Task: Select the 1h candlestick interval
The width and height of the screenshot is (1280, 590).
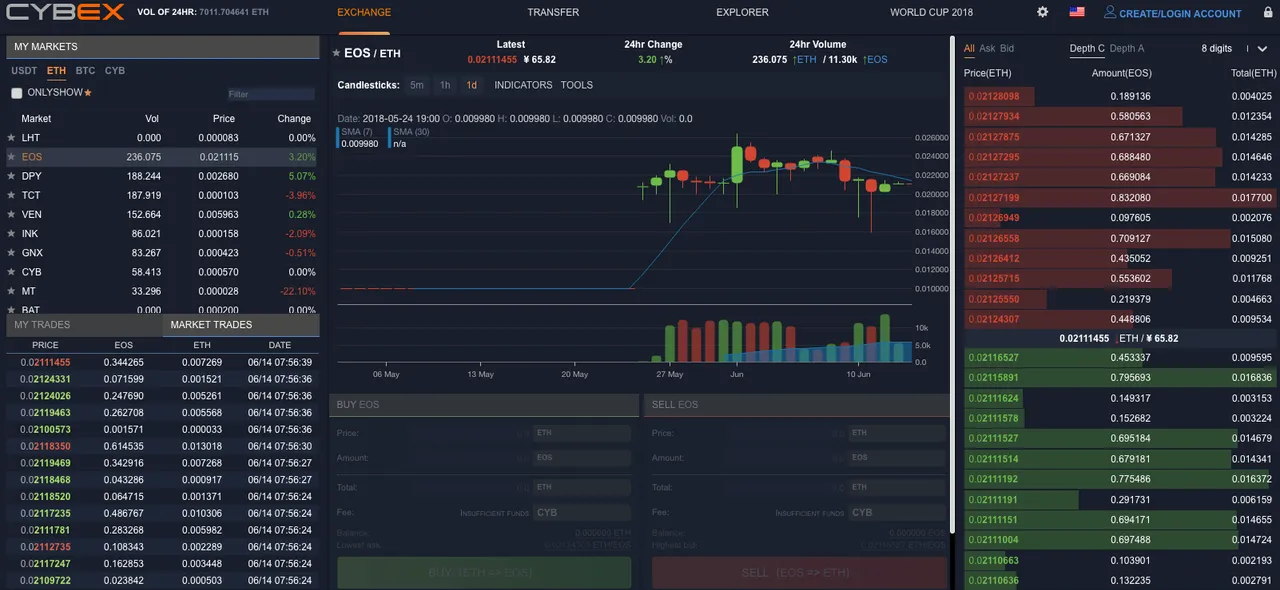Action: point(445,85)
